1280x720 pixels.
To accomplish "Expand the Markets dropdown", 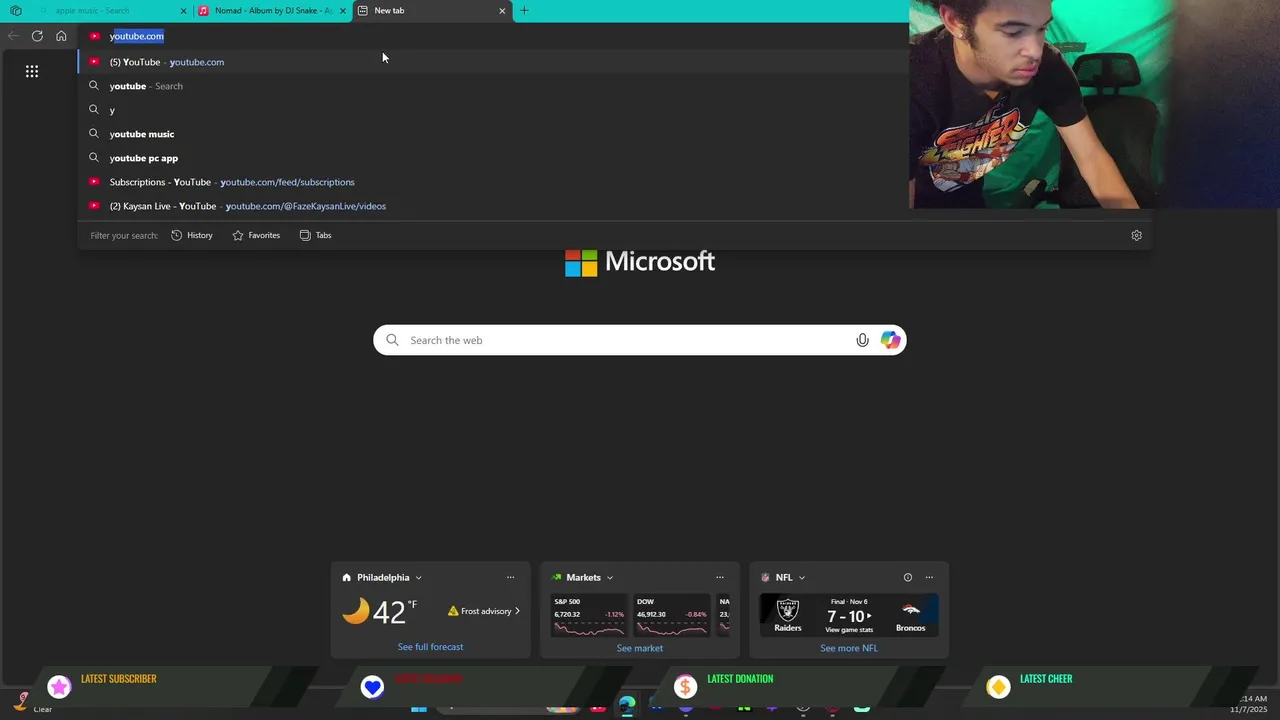I will (609, 577).
